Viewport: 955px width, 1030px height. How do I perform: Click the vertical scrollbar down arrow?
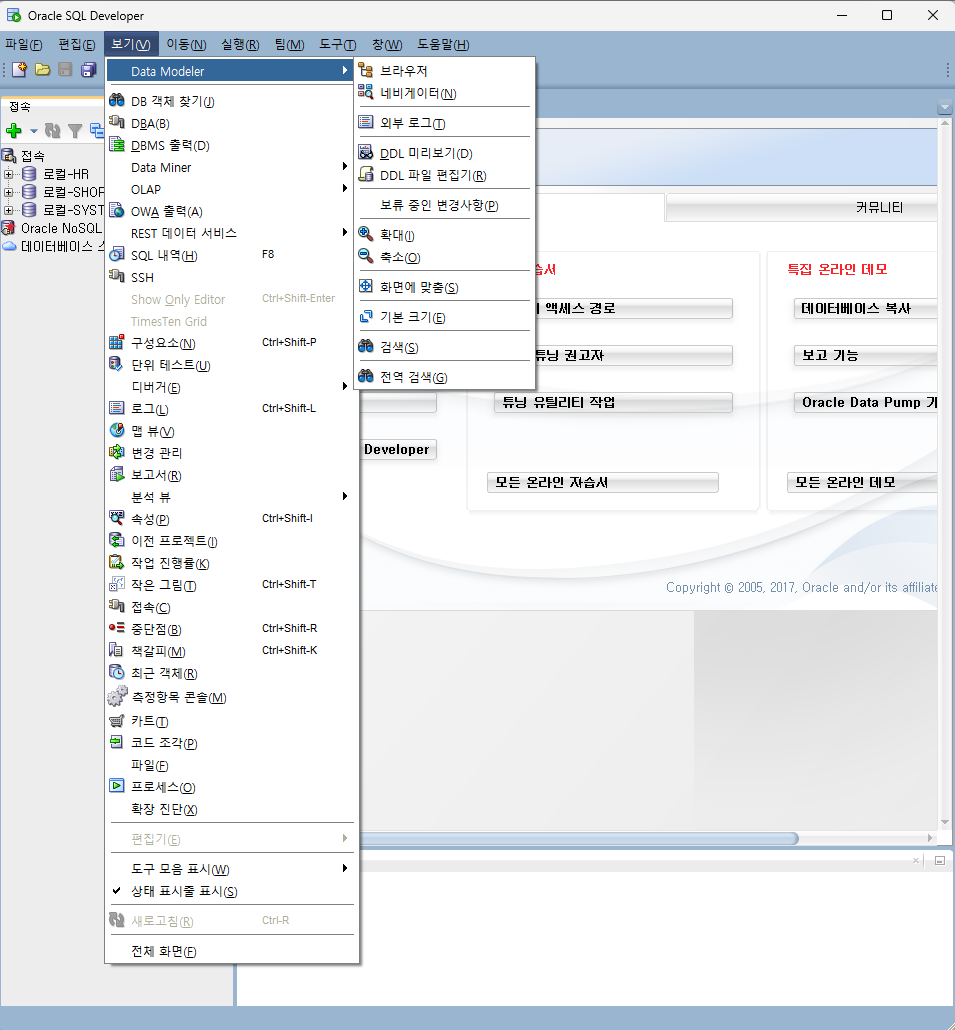[945, 822]
